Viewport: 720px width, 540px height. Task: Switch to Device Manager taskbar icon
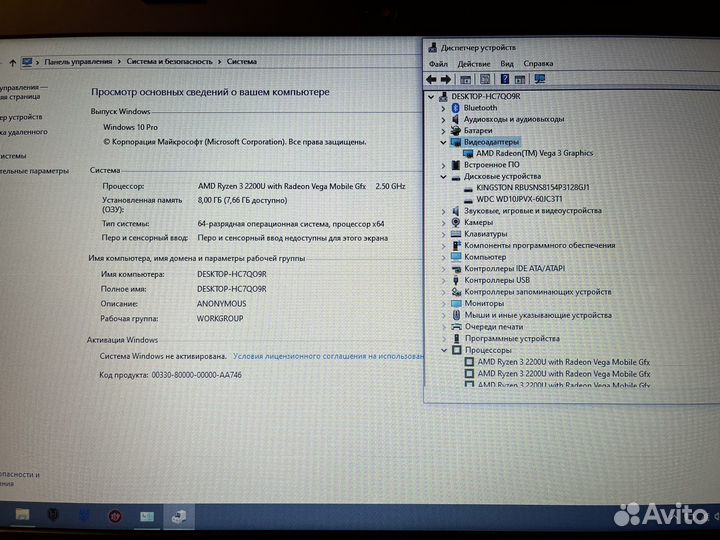pyautogui.click(x=179, y=516)
